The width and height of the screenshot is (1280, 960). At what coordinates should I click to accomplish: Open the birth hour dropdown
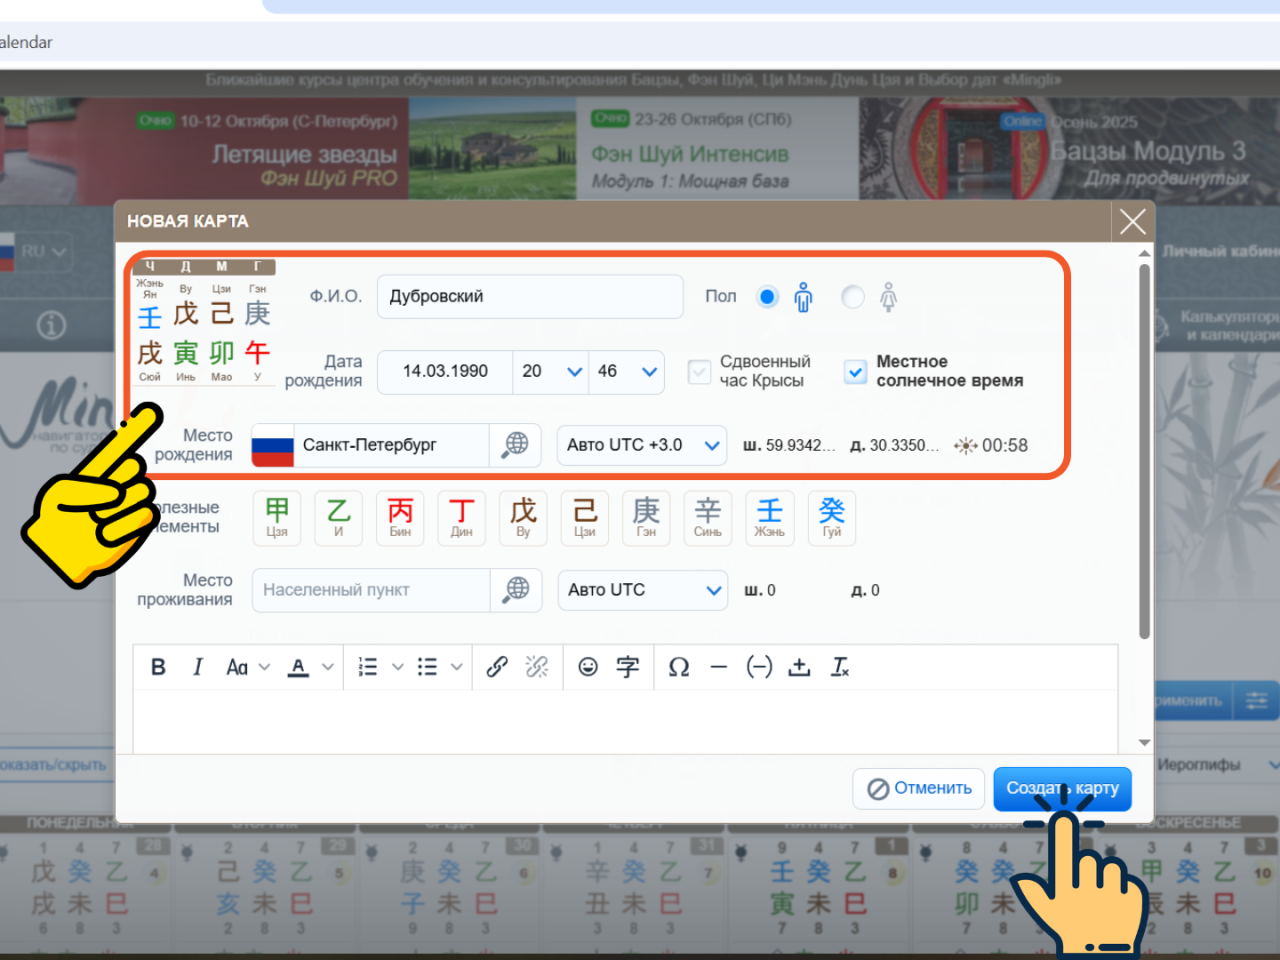tap(550, 372)
